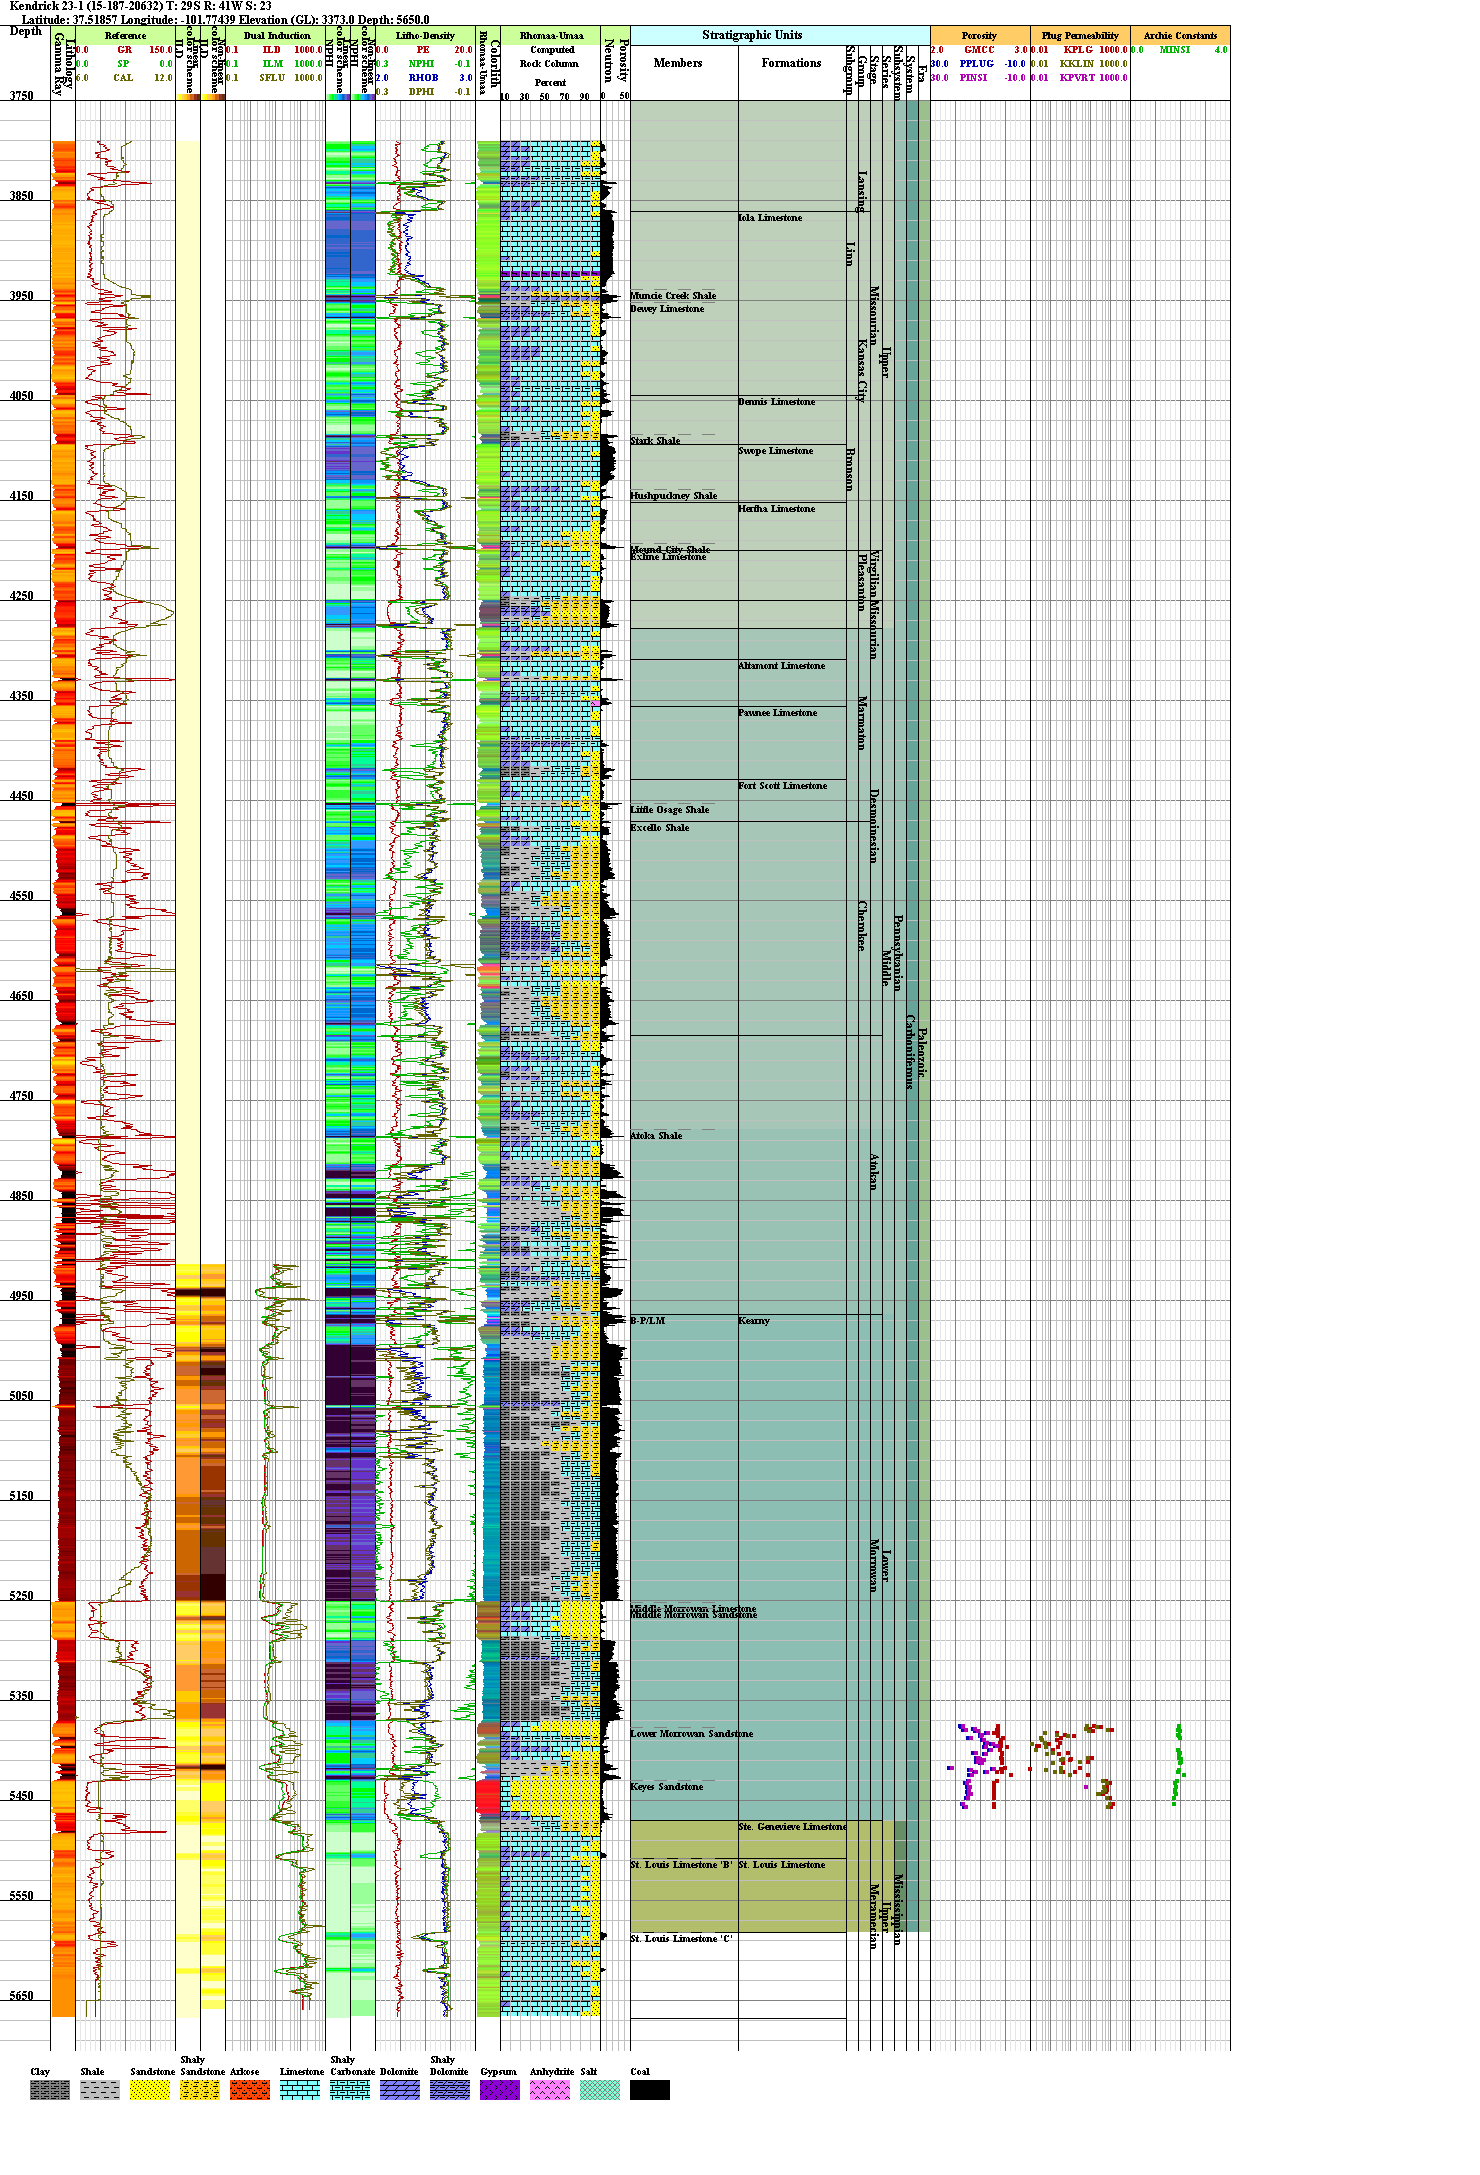Screen dimensions: 1480x2175
Task: Click the RHOB curve label
Action: click(x=423, y=78)
